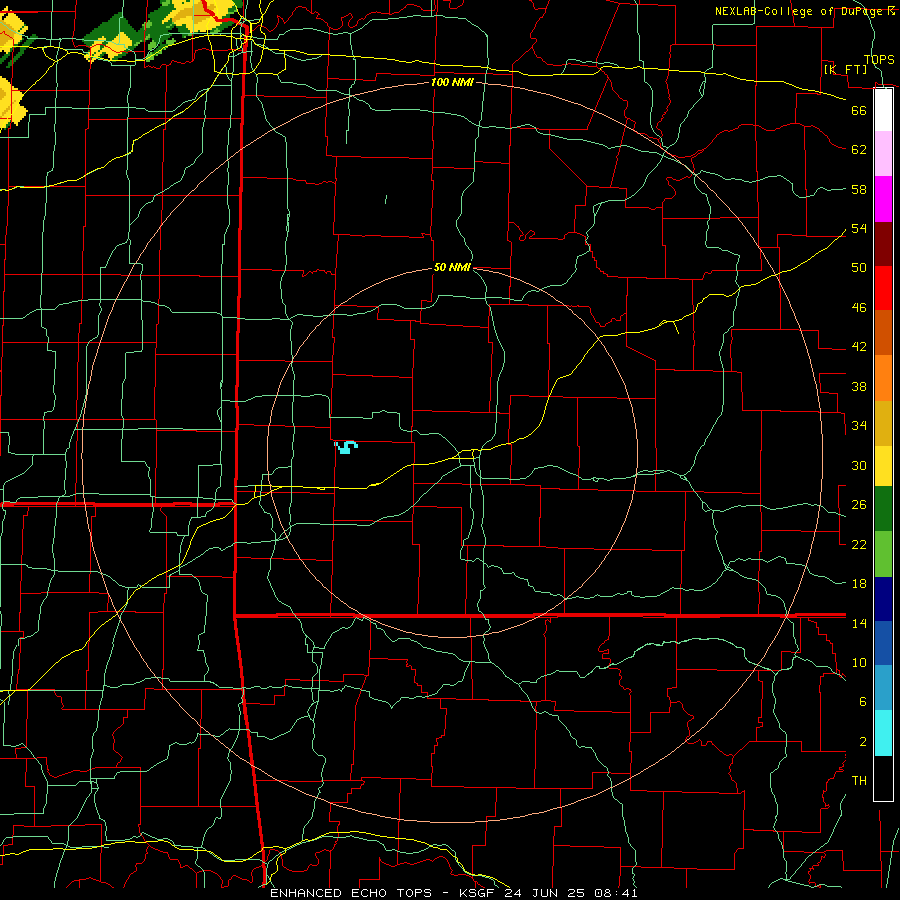Select the dark red legend band

pyautogui.click(x=883, y=244)
